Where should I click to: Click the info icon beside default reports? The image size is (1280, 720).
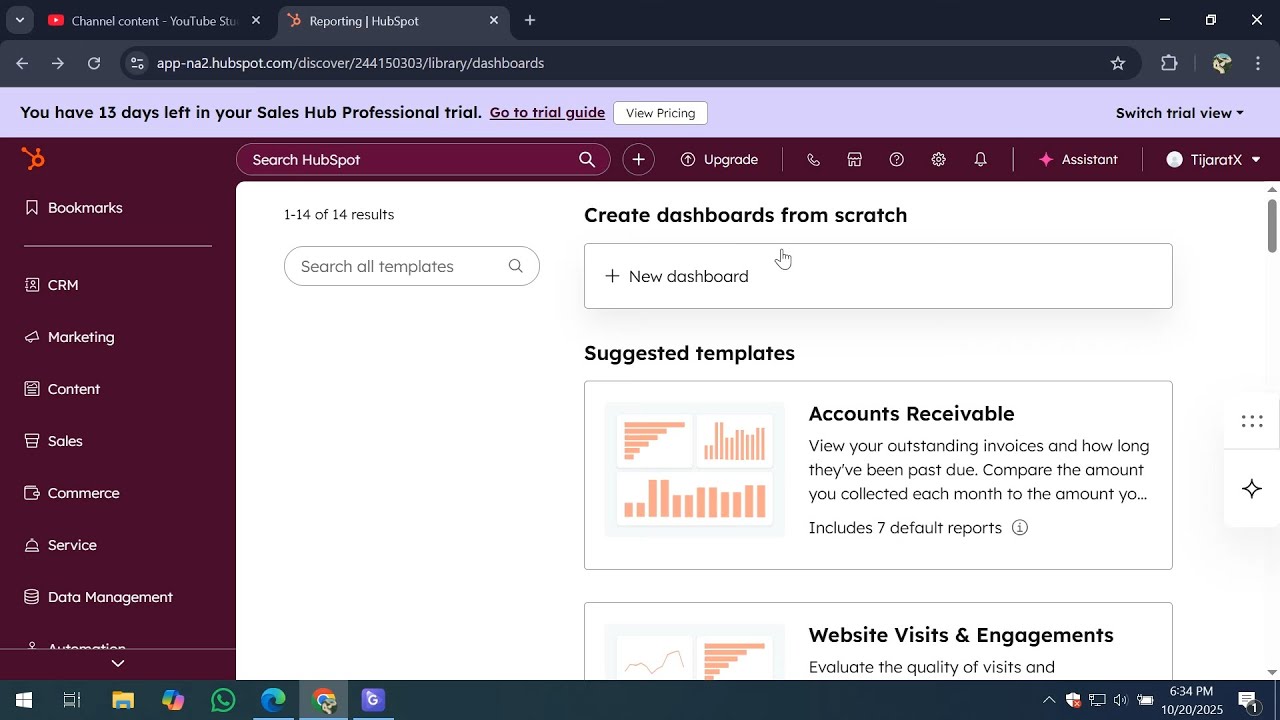[1020, 527]
